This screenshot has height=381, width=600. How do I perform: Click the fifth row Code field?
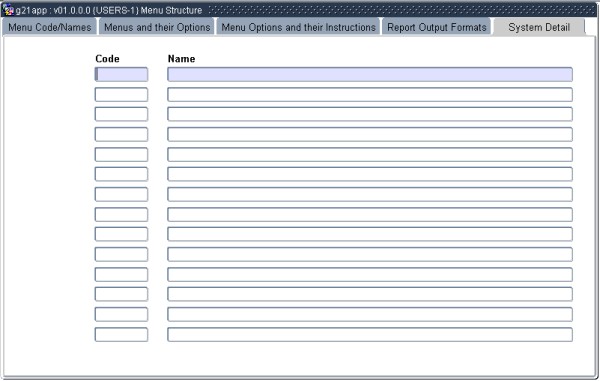coord(121,155)
